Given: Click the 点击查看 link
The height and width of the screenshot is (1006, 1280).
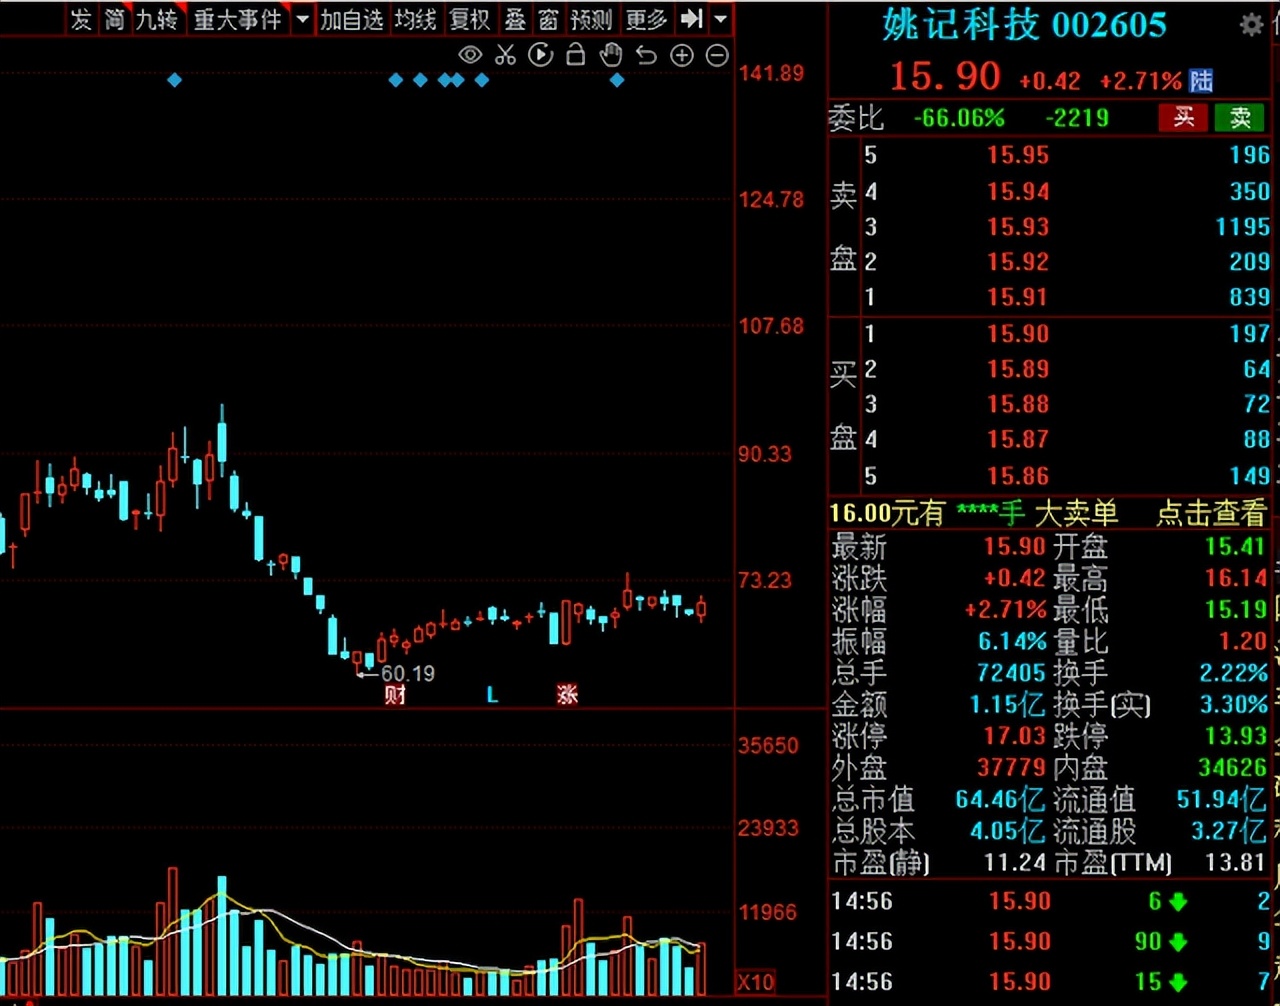Looking at the screenshot, I should 1211,514.
